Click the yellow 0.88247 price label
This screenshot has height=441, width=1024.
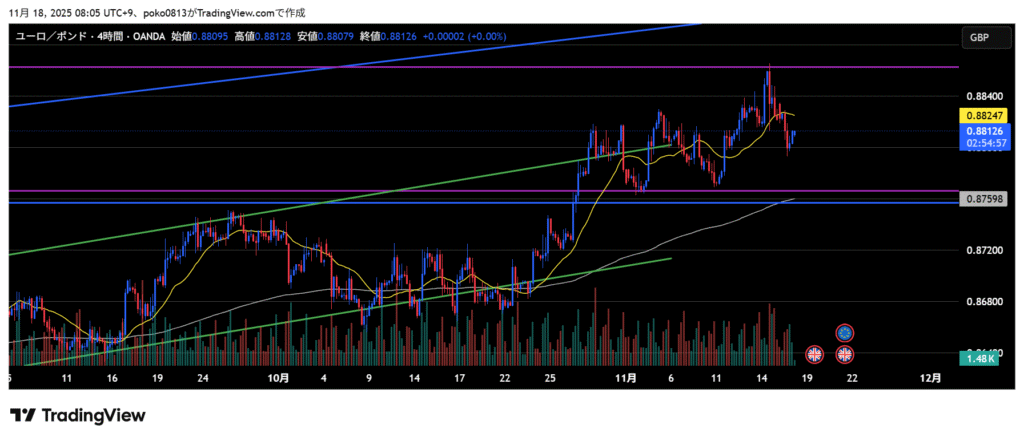point(985,116)
